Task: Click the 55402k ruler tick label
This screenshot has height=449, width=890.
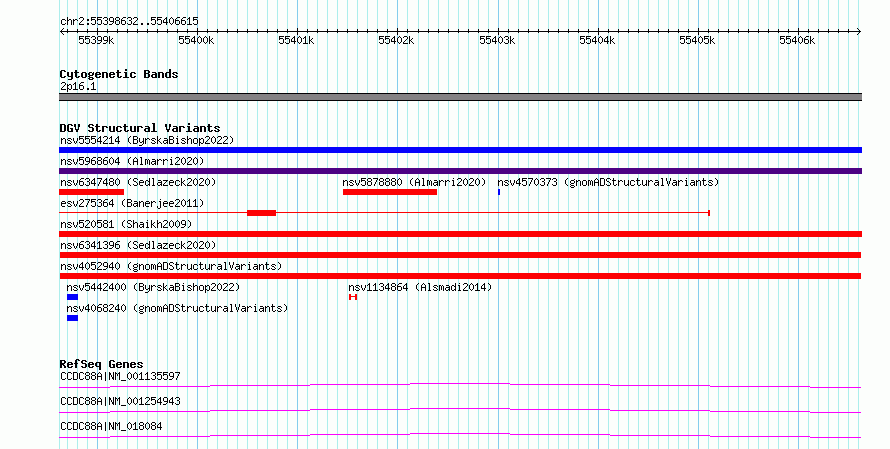Action: tap(396, 40)
